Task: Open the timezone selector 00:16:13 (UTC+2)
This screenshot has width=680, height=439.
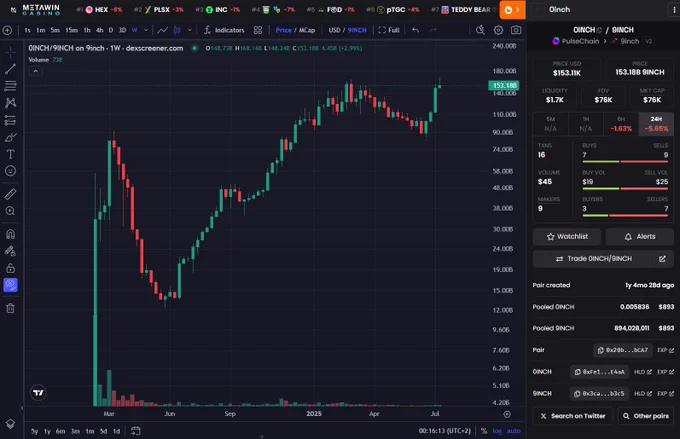Action: pyautogui.click(x=445, y=431)
